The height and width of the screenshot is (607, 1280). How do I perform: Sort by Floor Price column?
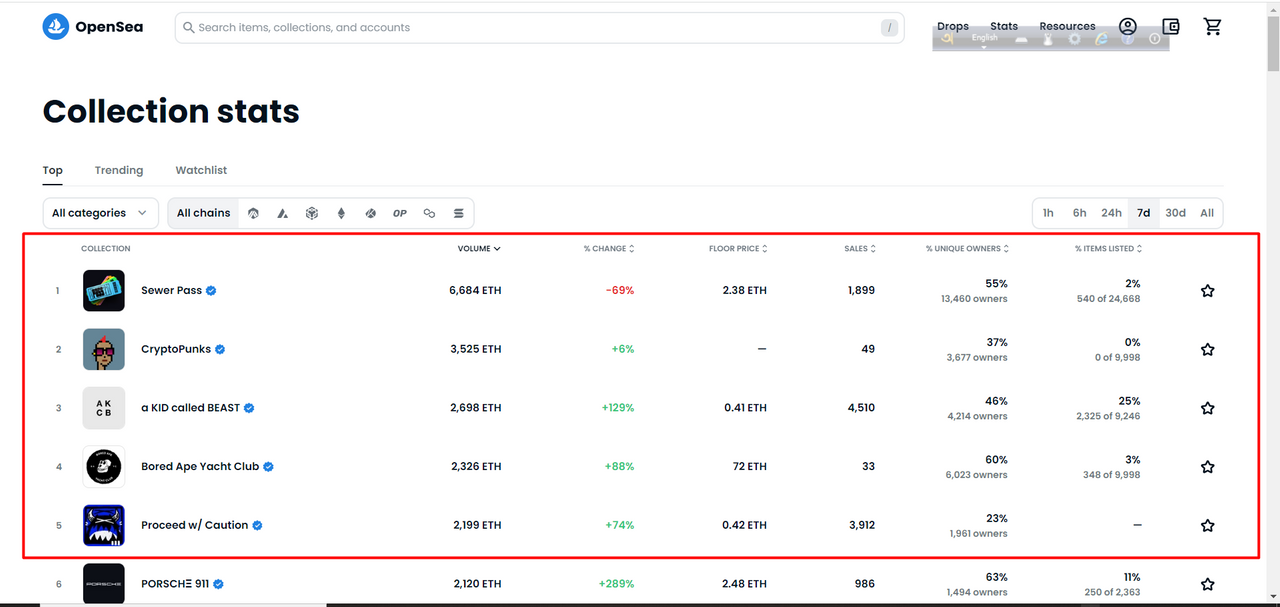point(738,248)
